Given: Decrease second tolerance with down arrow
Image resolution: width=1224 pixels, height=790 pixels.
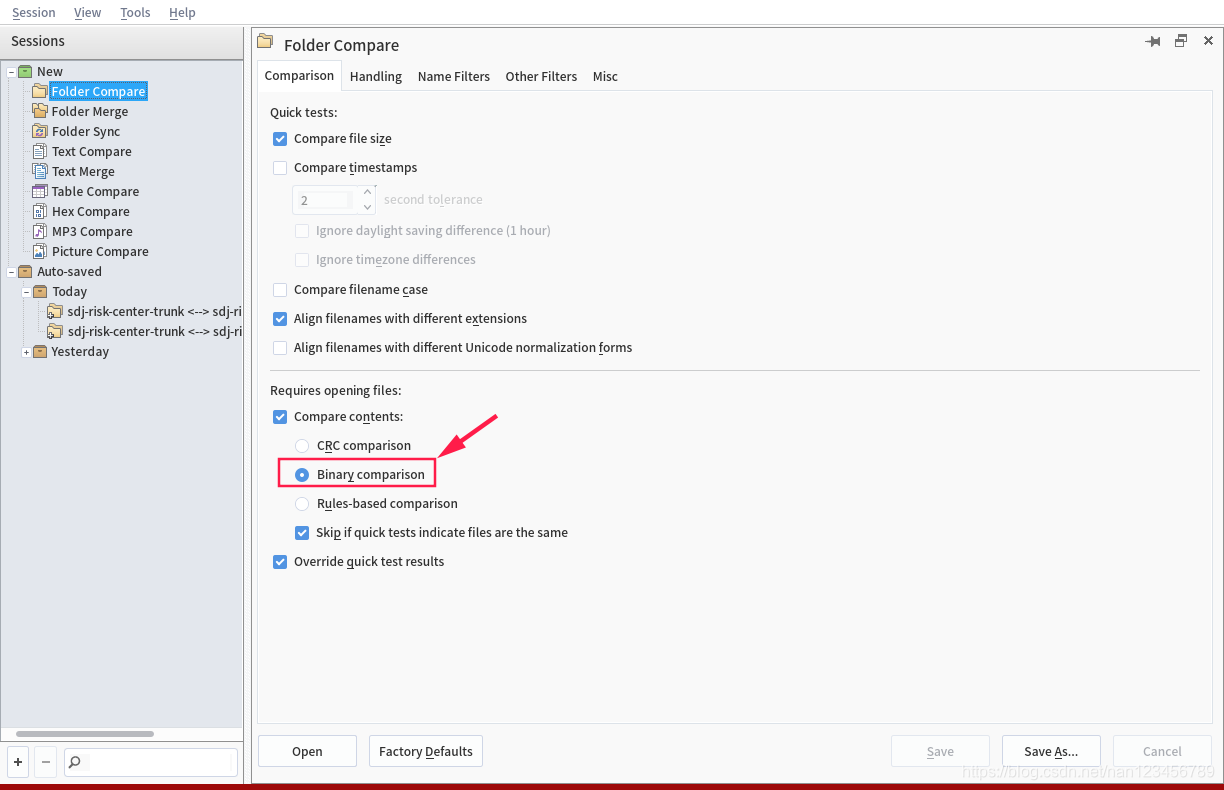Looking at the screenshot, I should coord(368,207).
